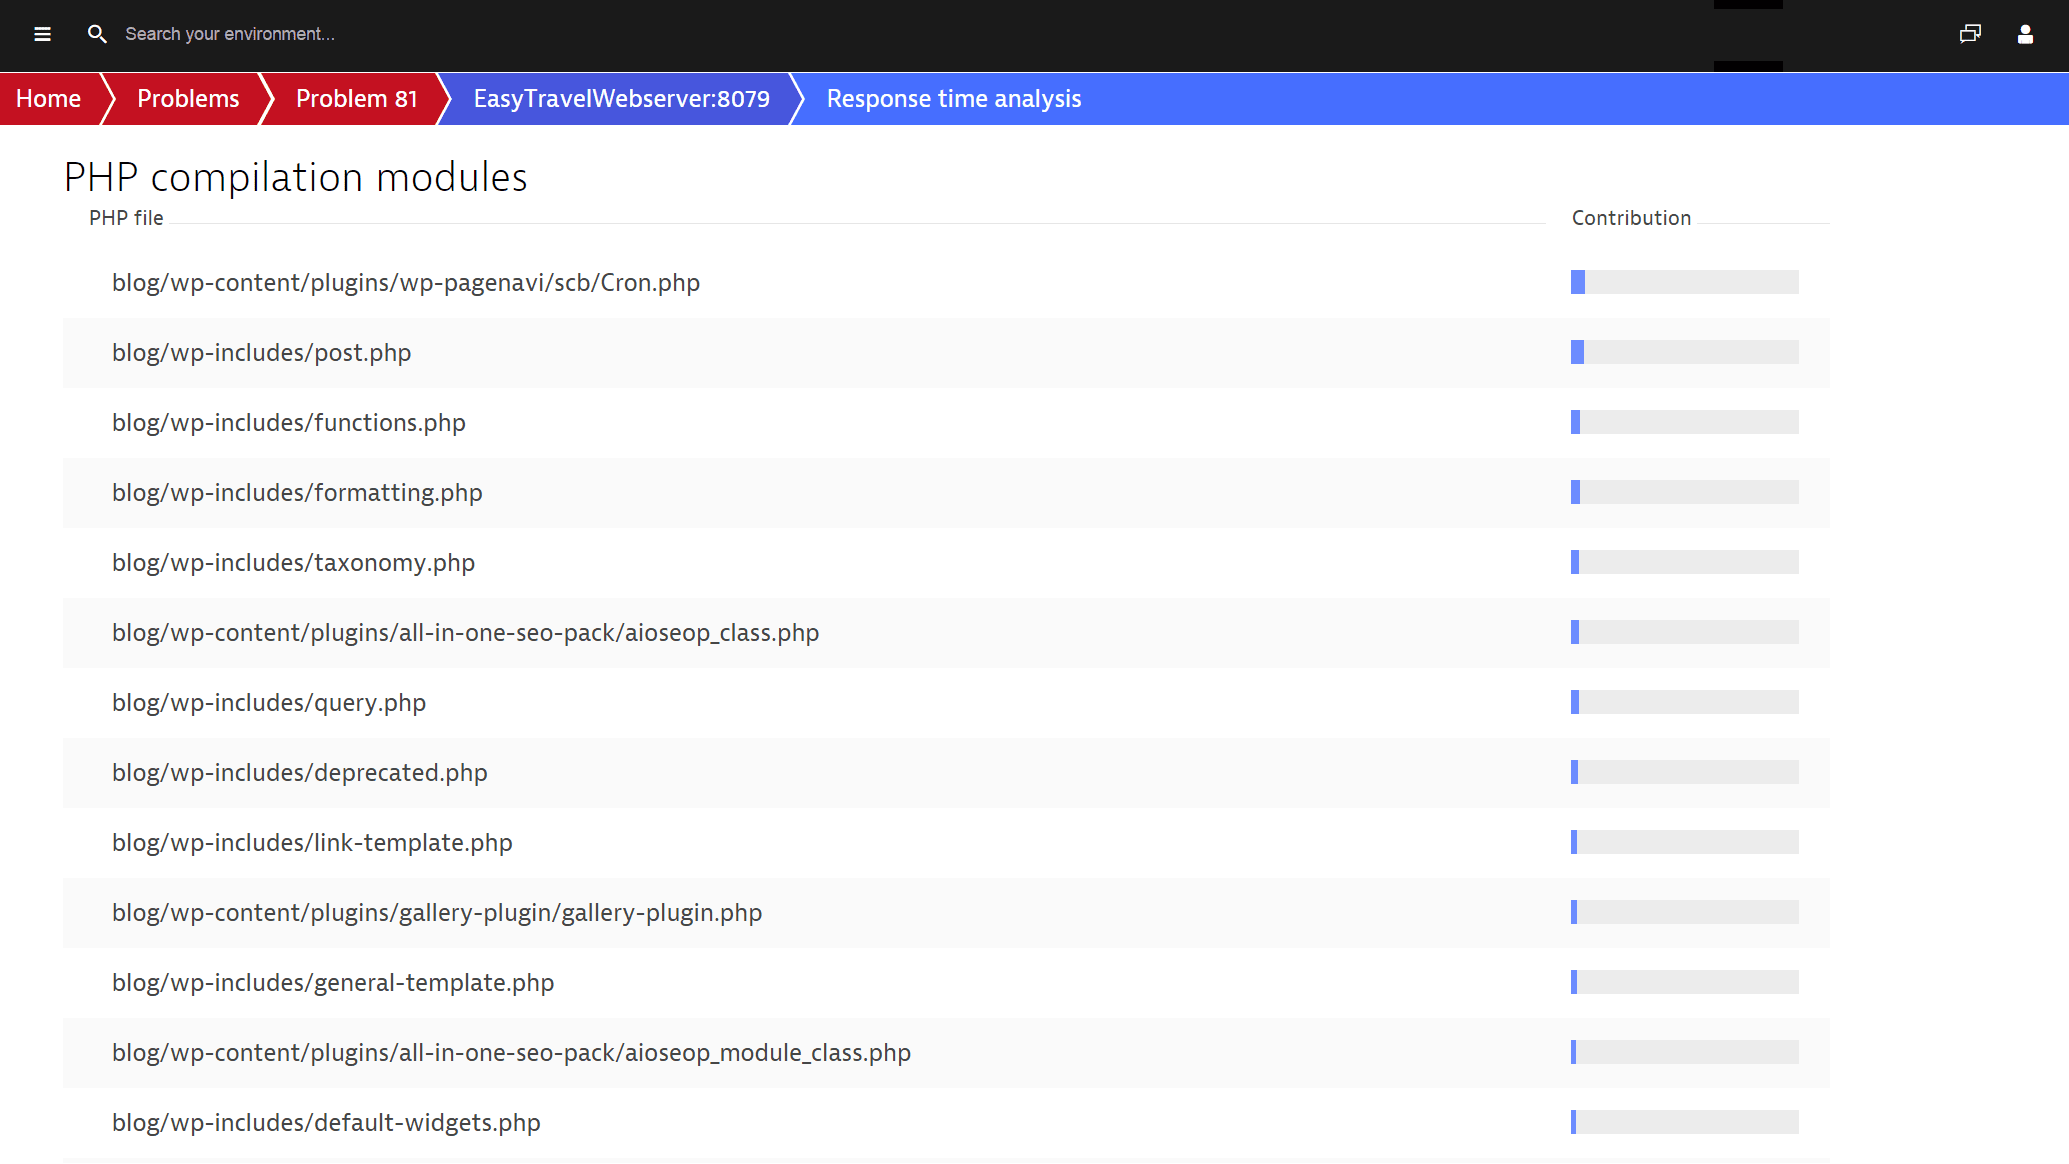Select the aioseop_class.php row
The width and height of the screenshot is (2069, 1164).
tap(946, 633)
